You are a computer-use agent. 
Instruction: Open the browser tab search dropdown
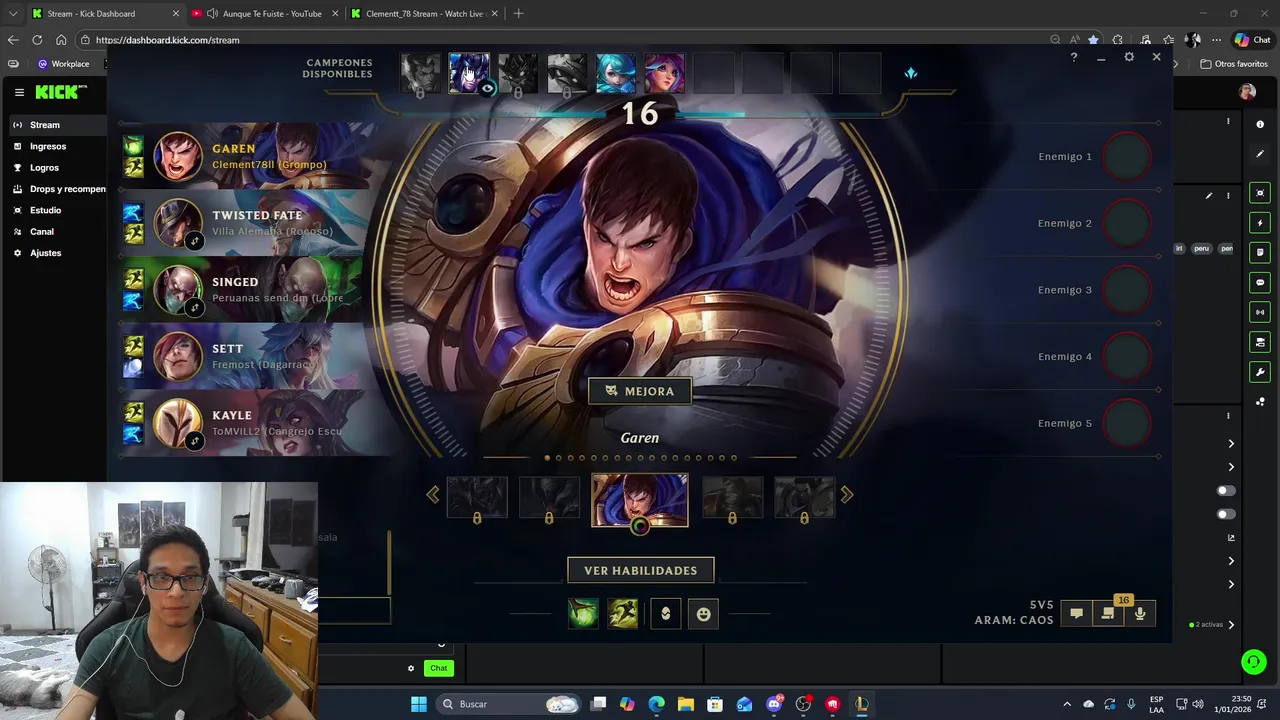12,14
